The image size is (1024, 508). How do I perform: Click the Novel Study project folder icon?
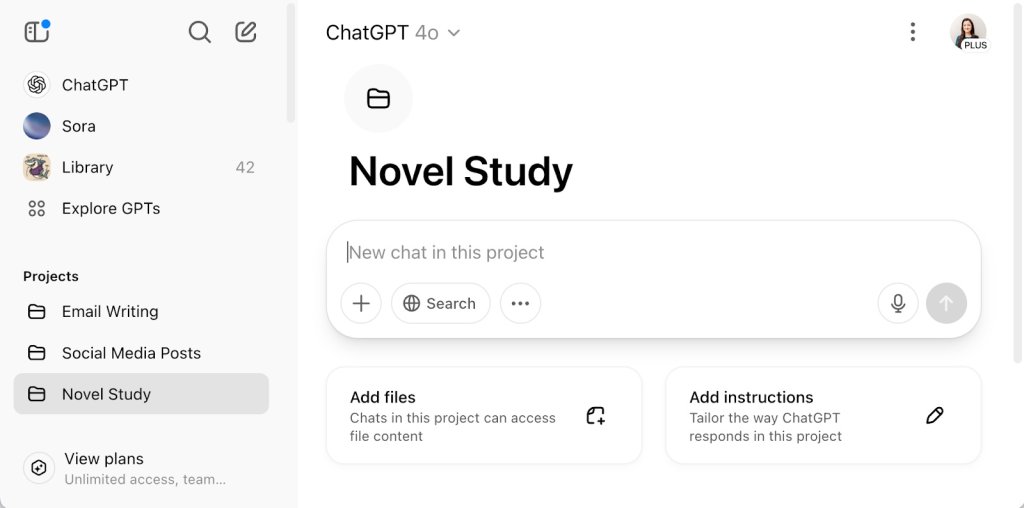378,98
